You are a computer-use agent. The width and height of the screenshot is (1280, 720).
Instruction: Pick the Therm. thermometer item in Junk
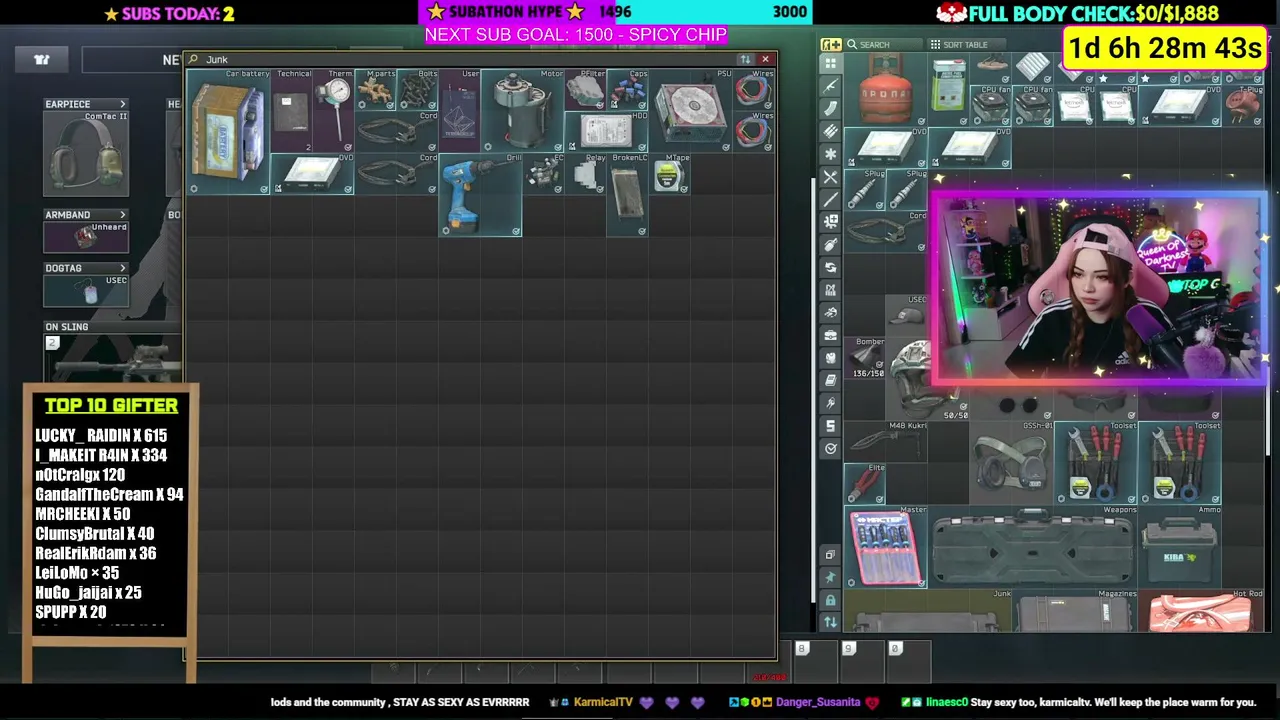[x=333, y=111]
